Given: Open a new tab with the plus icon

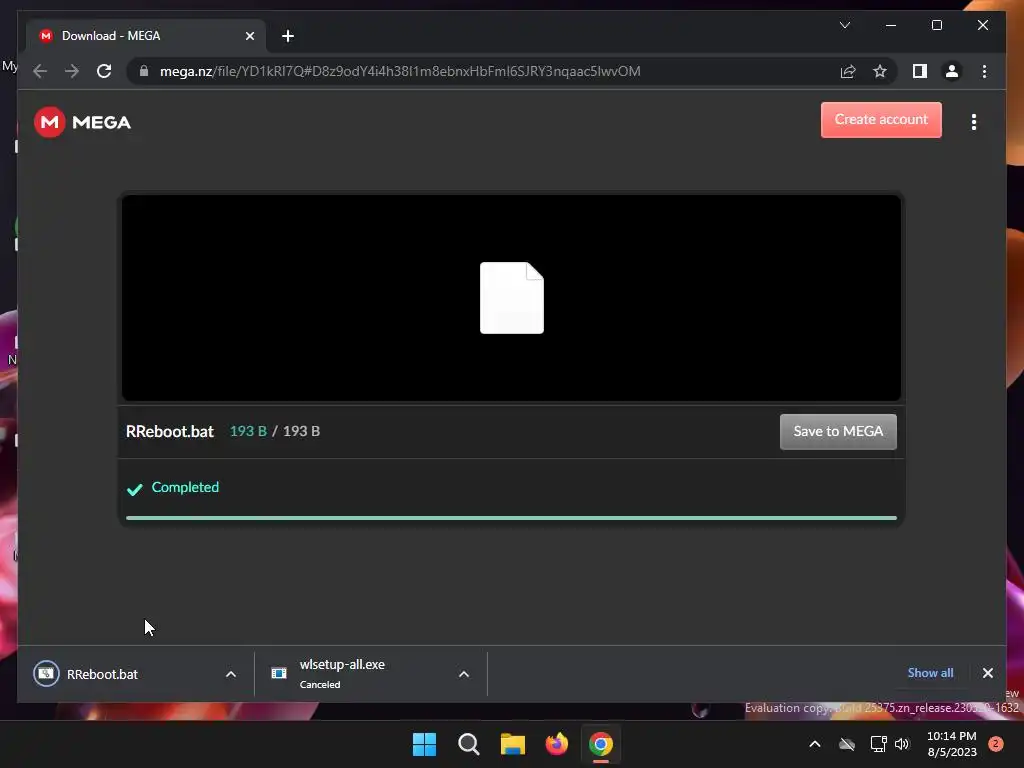Looking at the screenshot, I should pyautogui.click(x=287, y=36).
